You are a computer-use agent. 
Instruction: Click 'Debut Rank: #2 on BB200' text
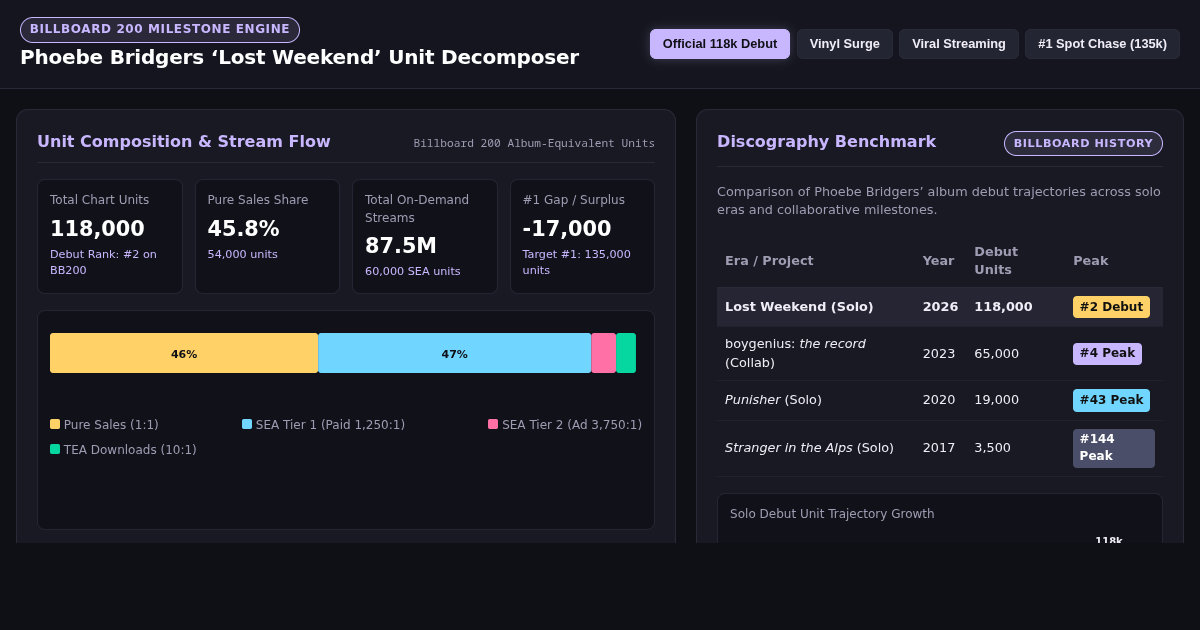pos(103,262)
